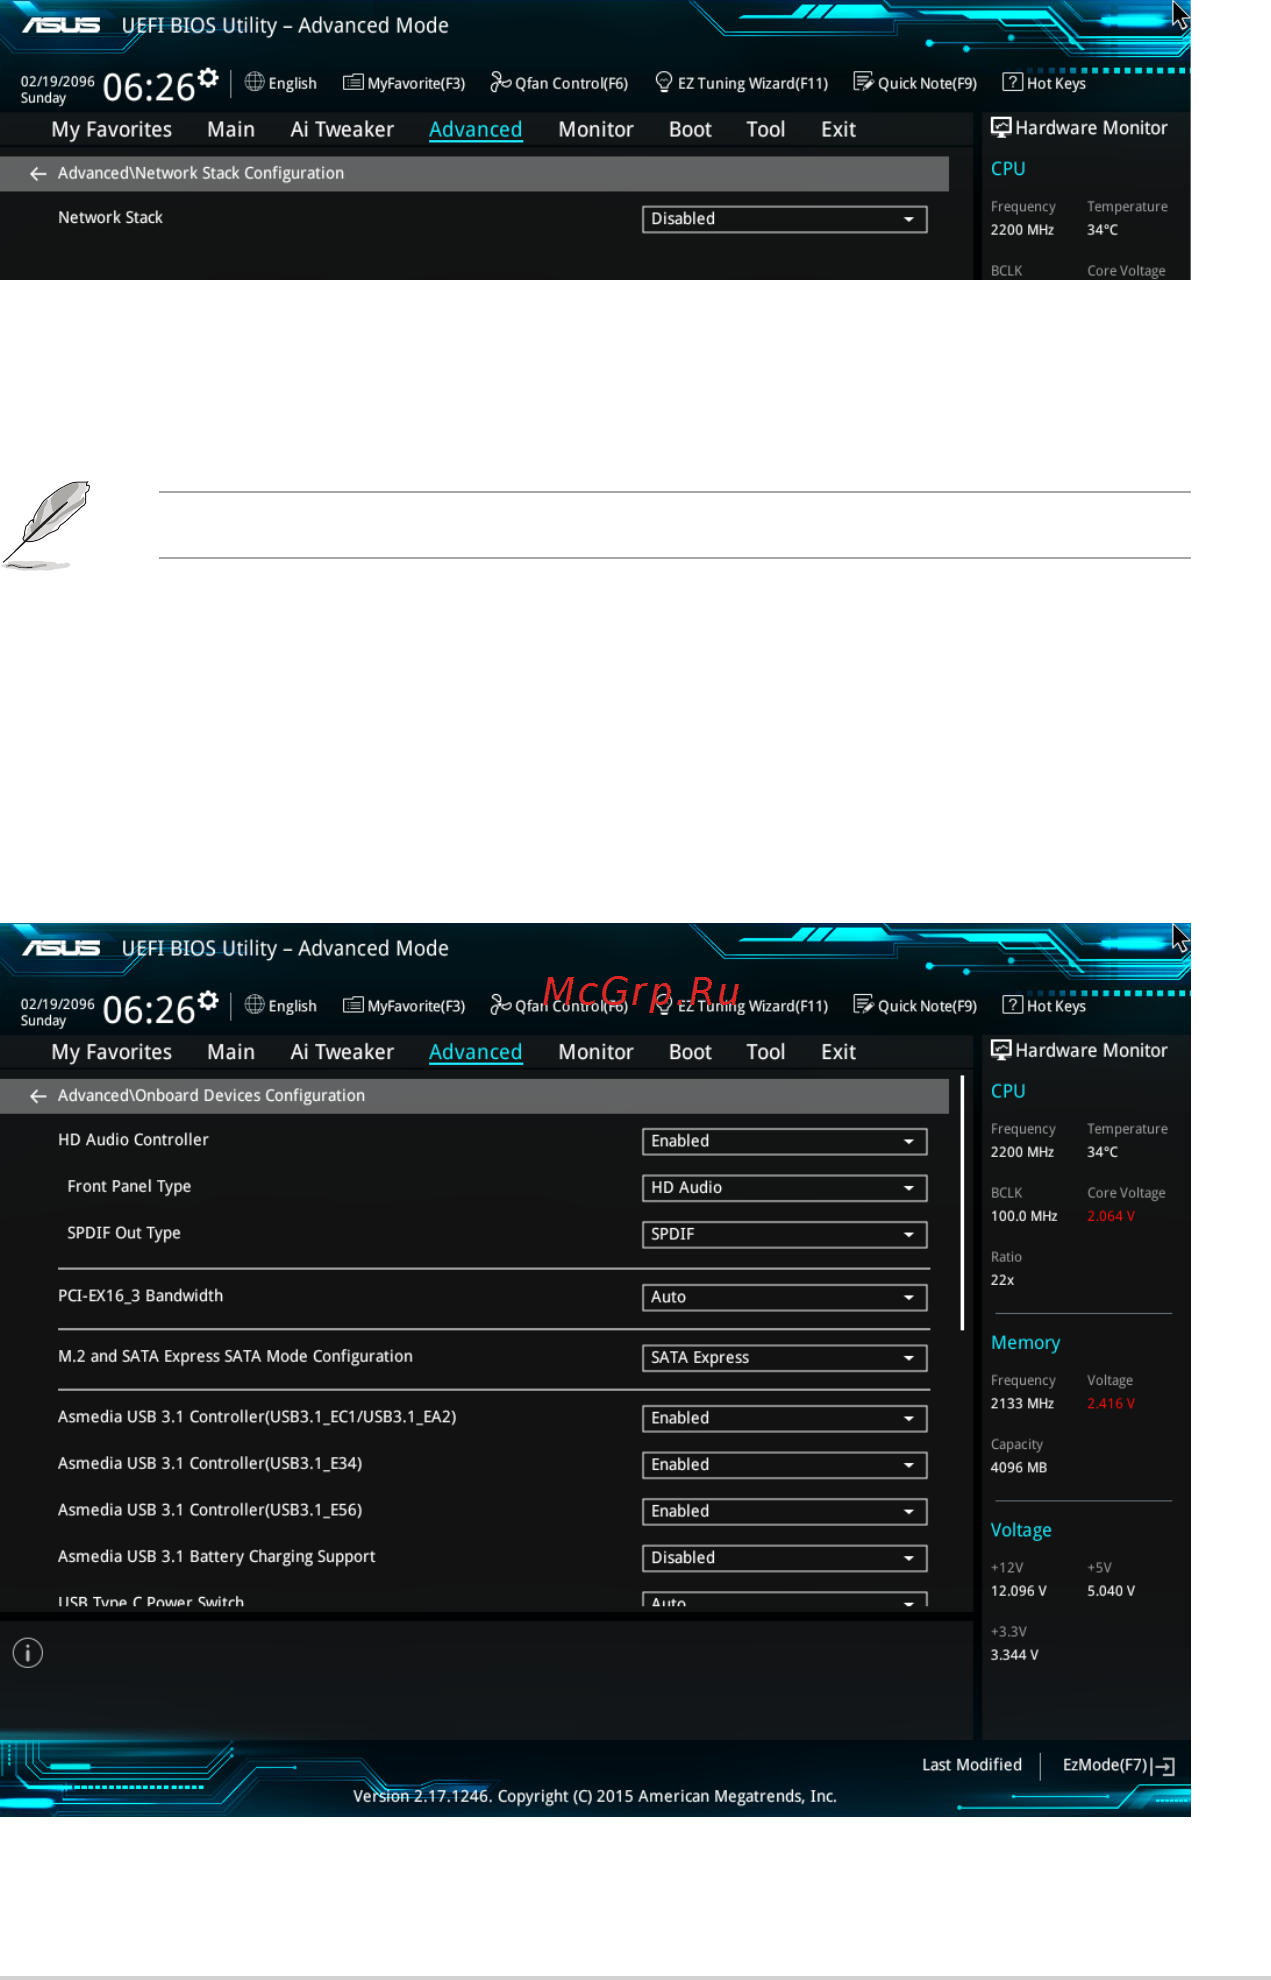Open Asmedia USB3.1_EC1/USB3.1_EA2 controller dropdown

pyautogui.click(x=784, y=1418)
